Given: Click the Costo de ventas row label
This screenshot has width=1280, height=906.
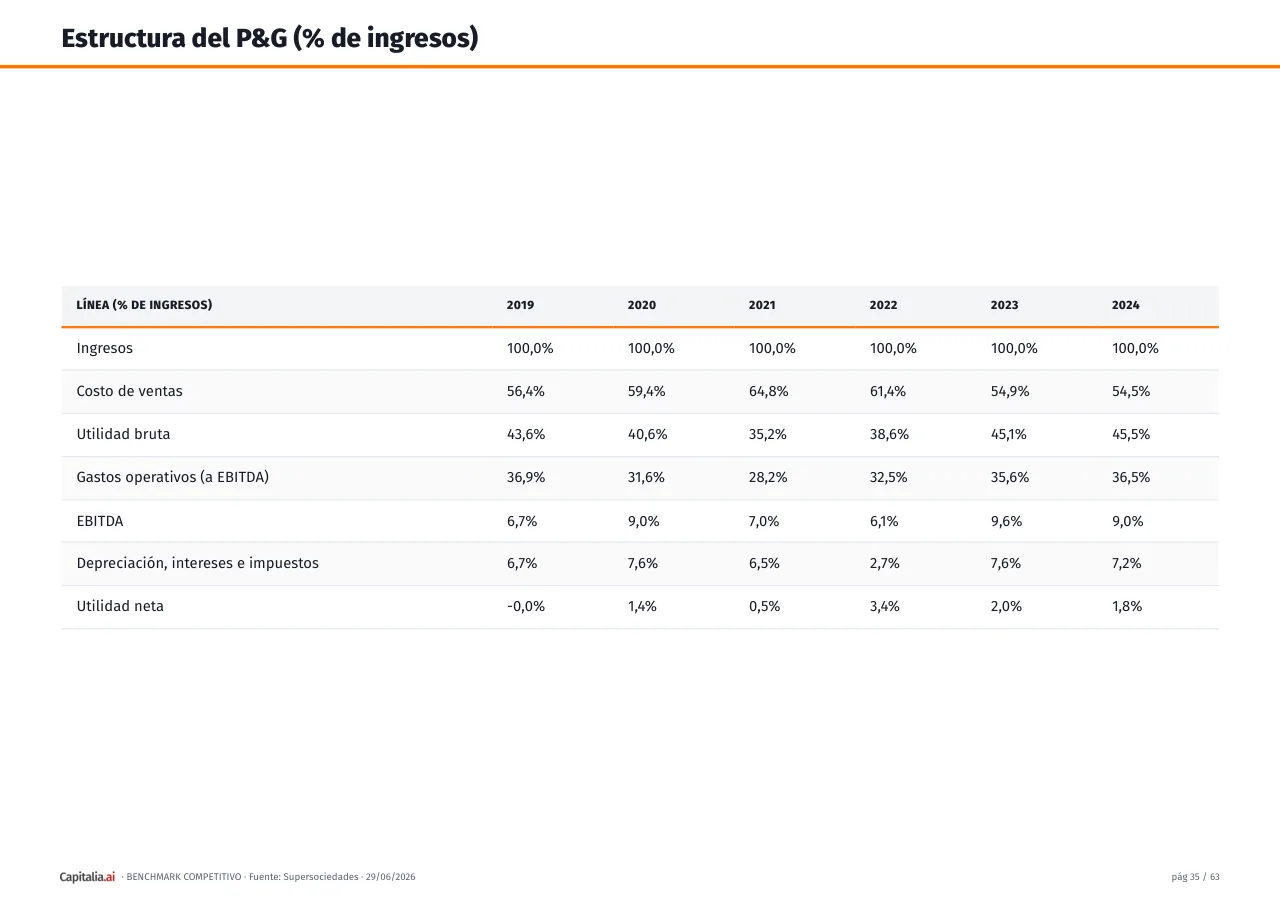Looking at the screenshot, I should 130,391.
